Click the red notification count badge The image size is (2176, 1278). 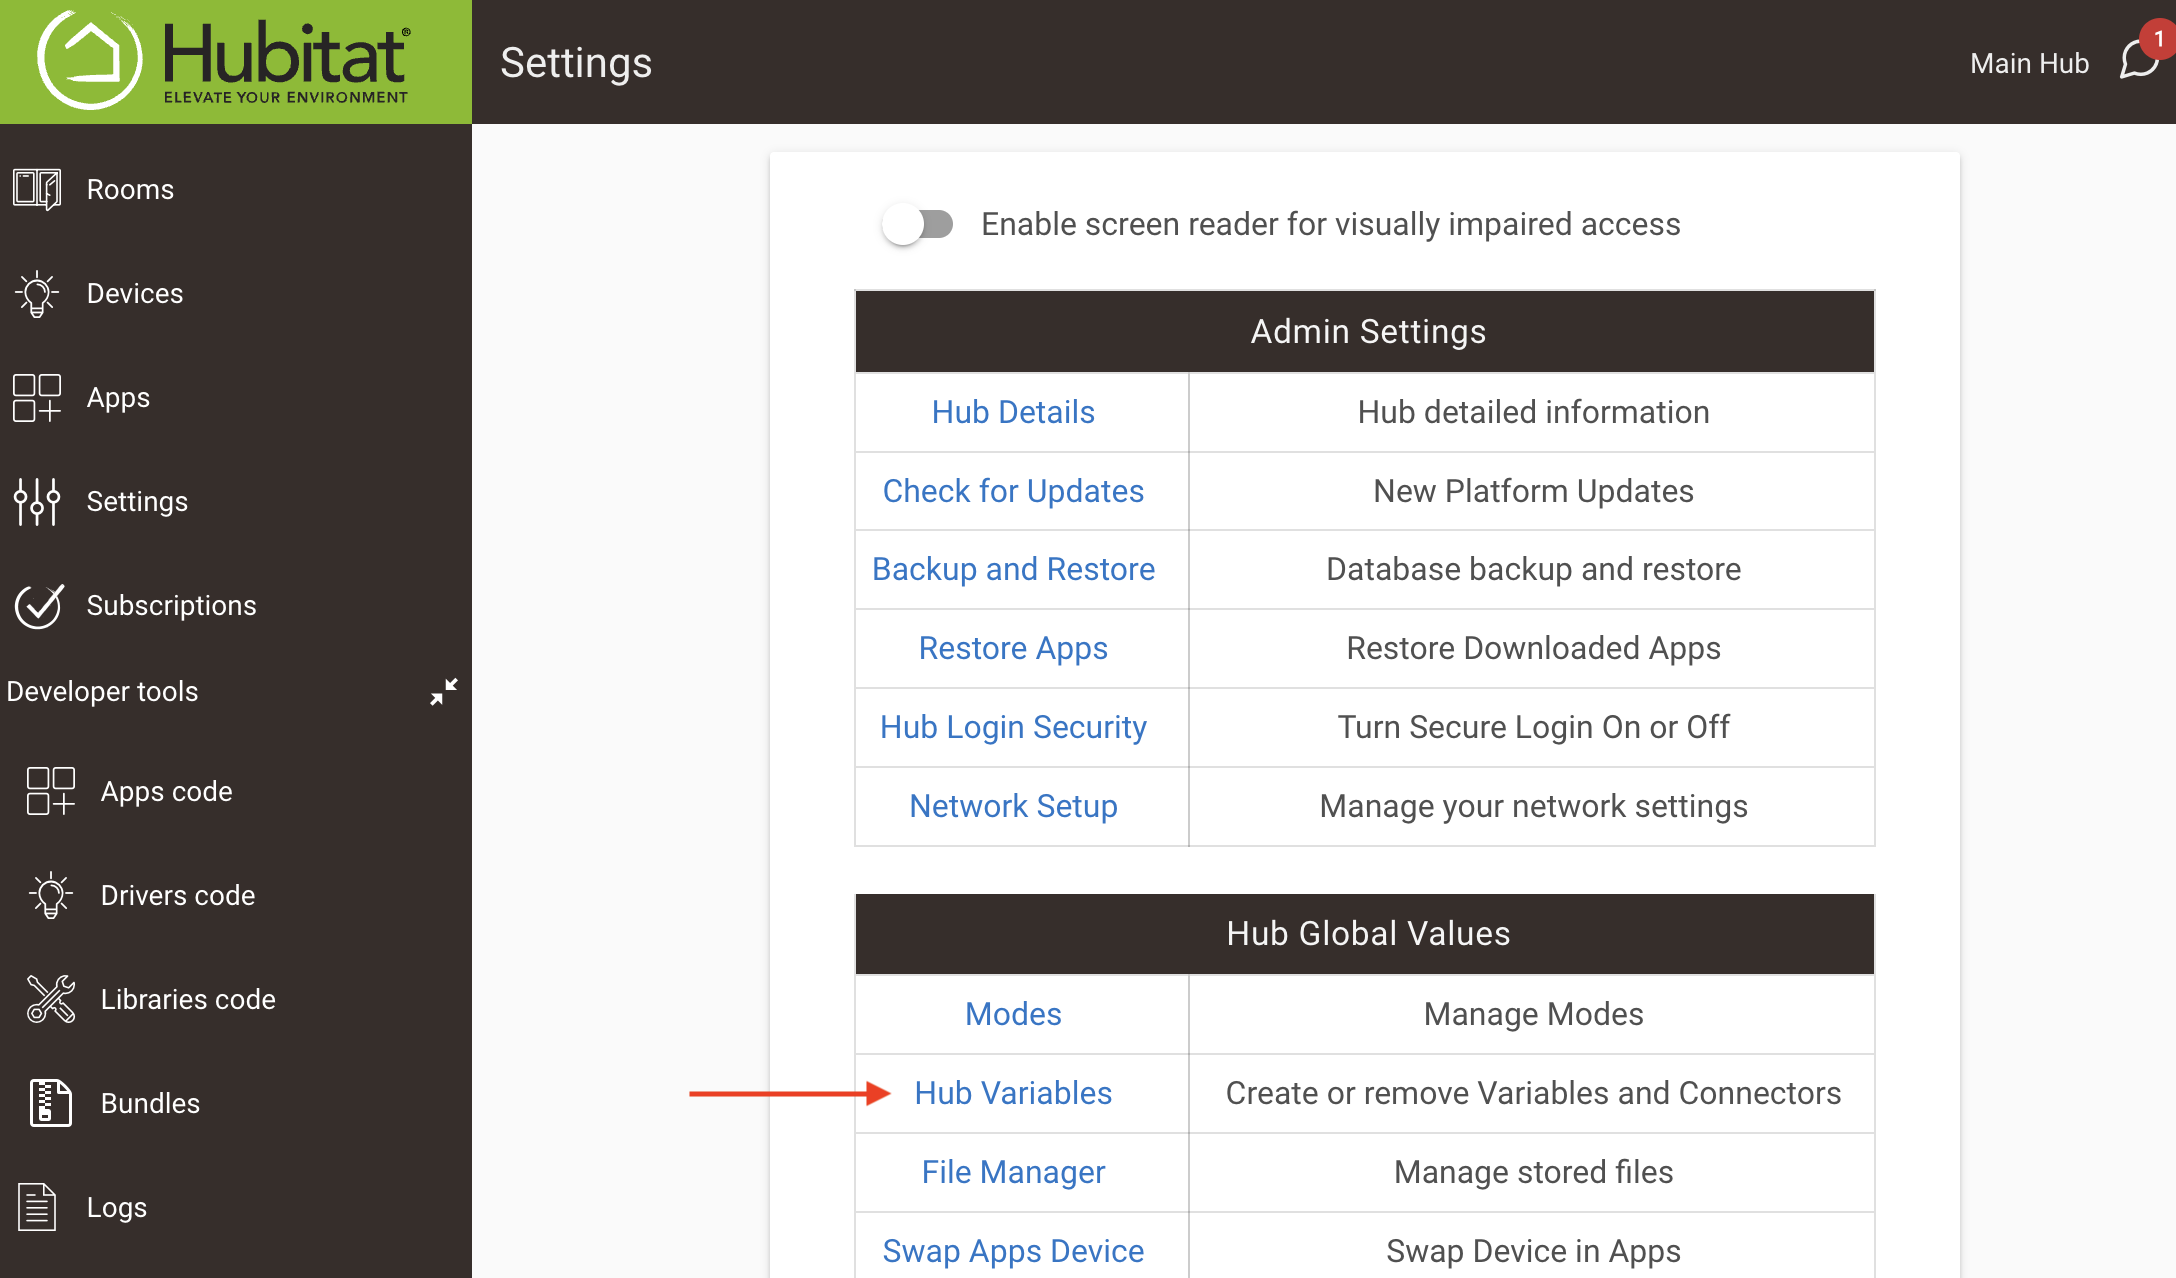(2157, 39)
